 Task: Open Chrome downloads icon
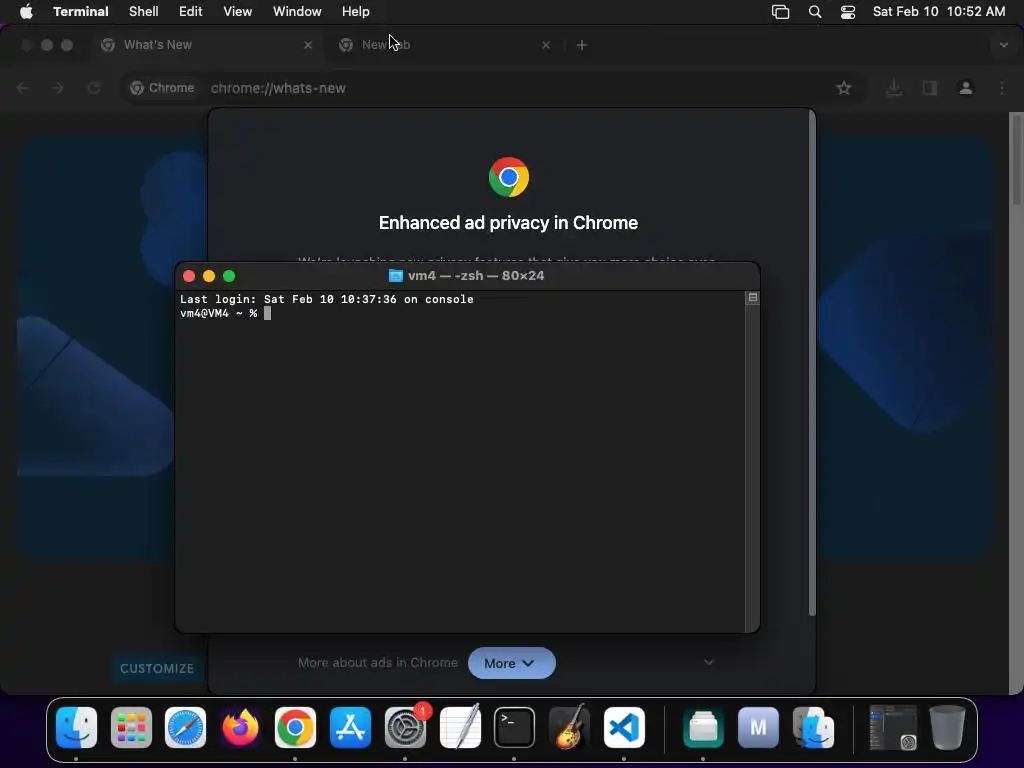pos(894,88)
